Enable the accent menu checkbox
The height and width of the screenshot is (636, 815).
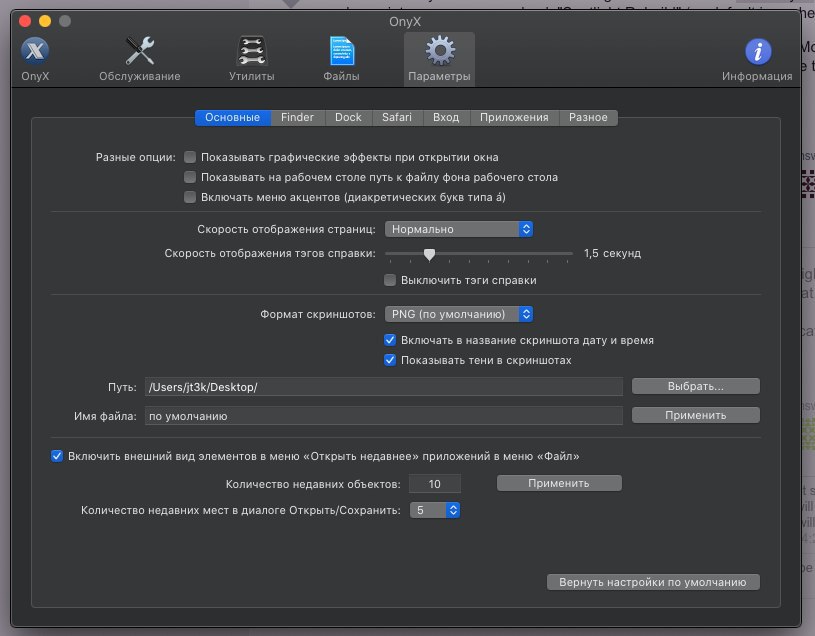click(x=190, y=197)
